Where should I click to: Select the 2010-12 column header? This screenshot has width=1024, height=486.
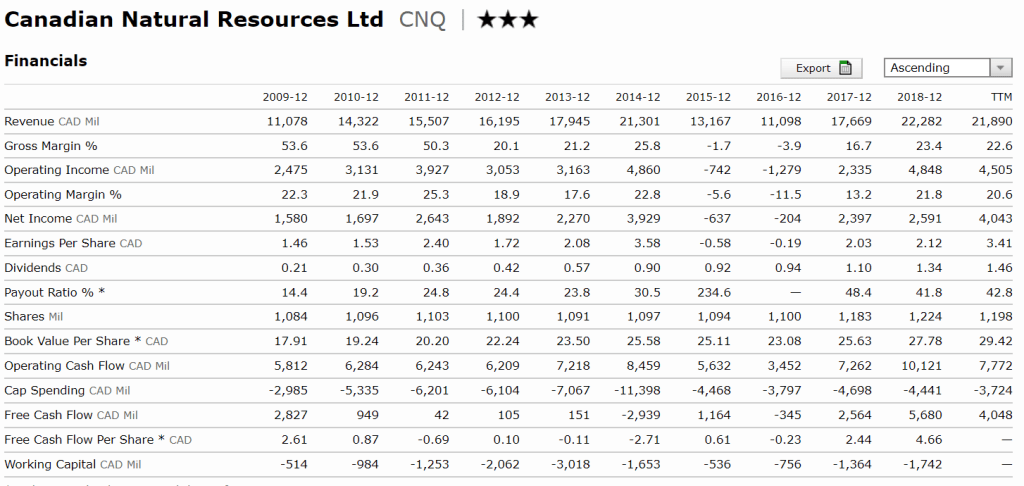coord(356,97)
